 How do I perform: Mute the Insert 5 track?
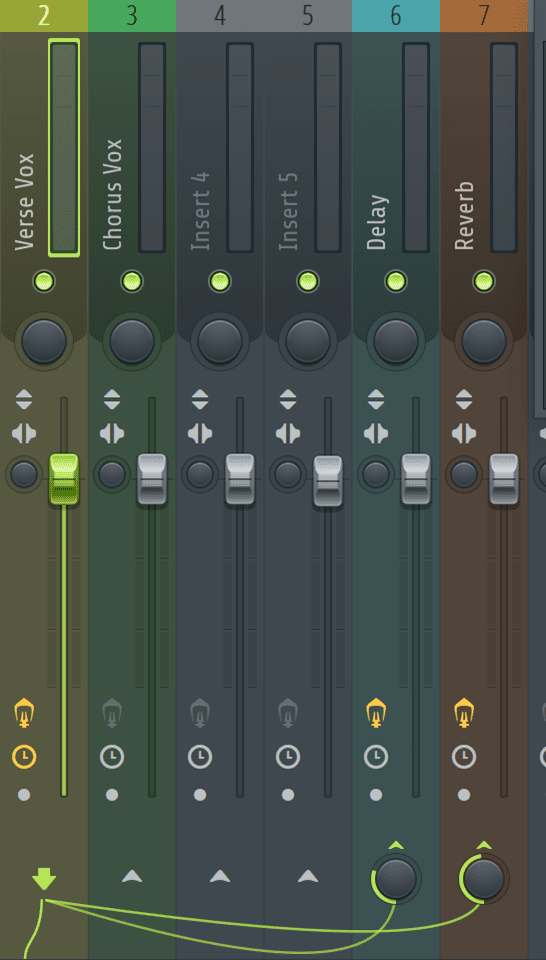point(308,282)
